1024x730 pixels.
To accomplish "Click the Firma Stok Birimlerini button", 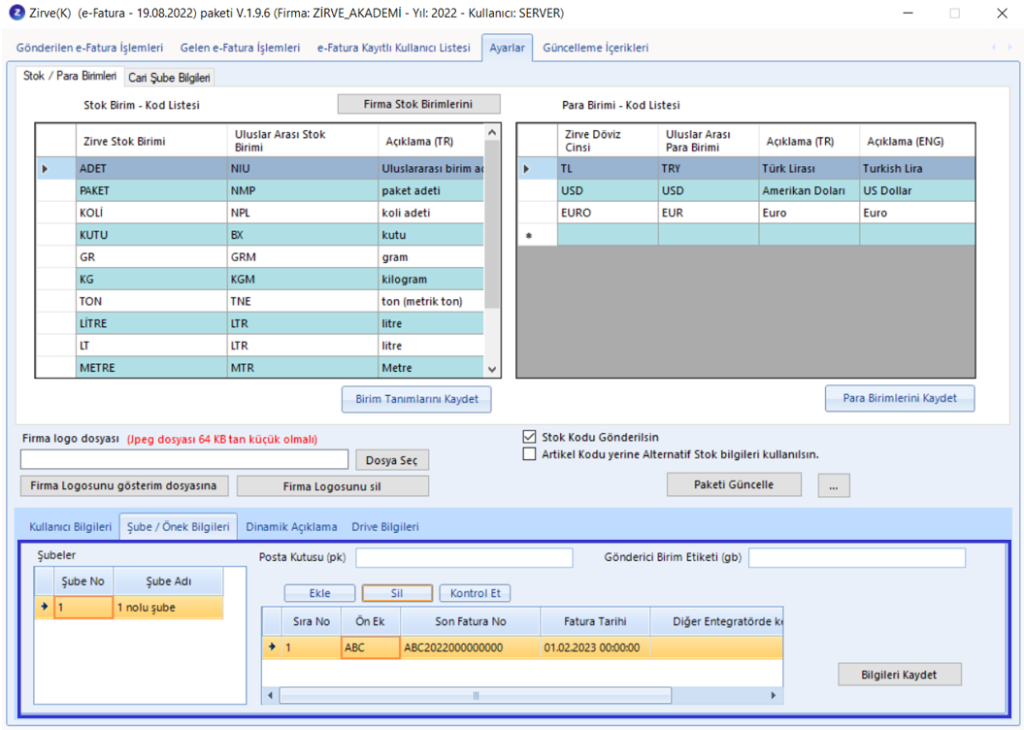I will tap(419, 104).
